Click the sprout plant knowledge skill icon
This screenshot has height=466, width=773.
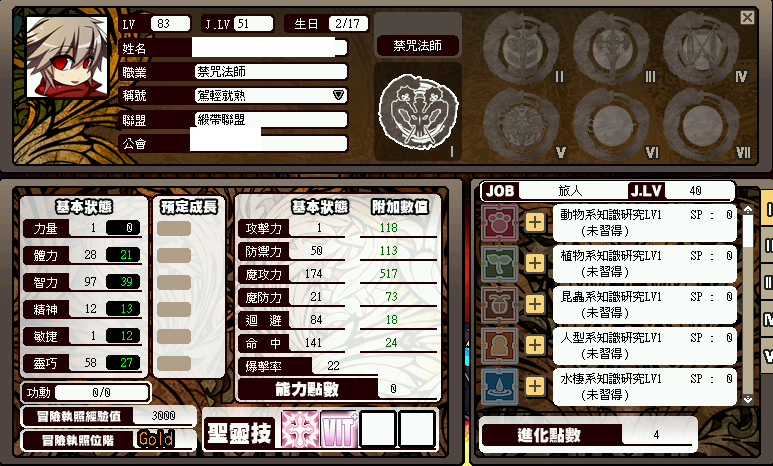click(x=499, y=263)
